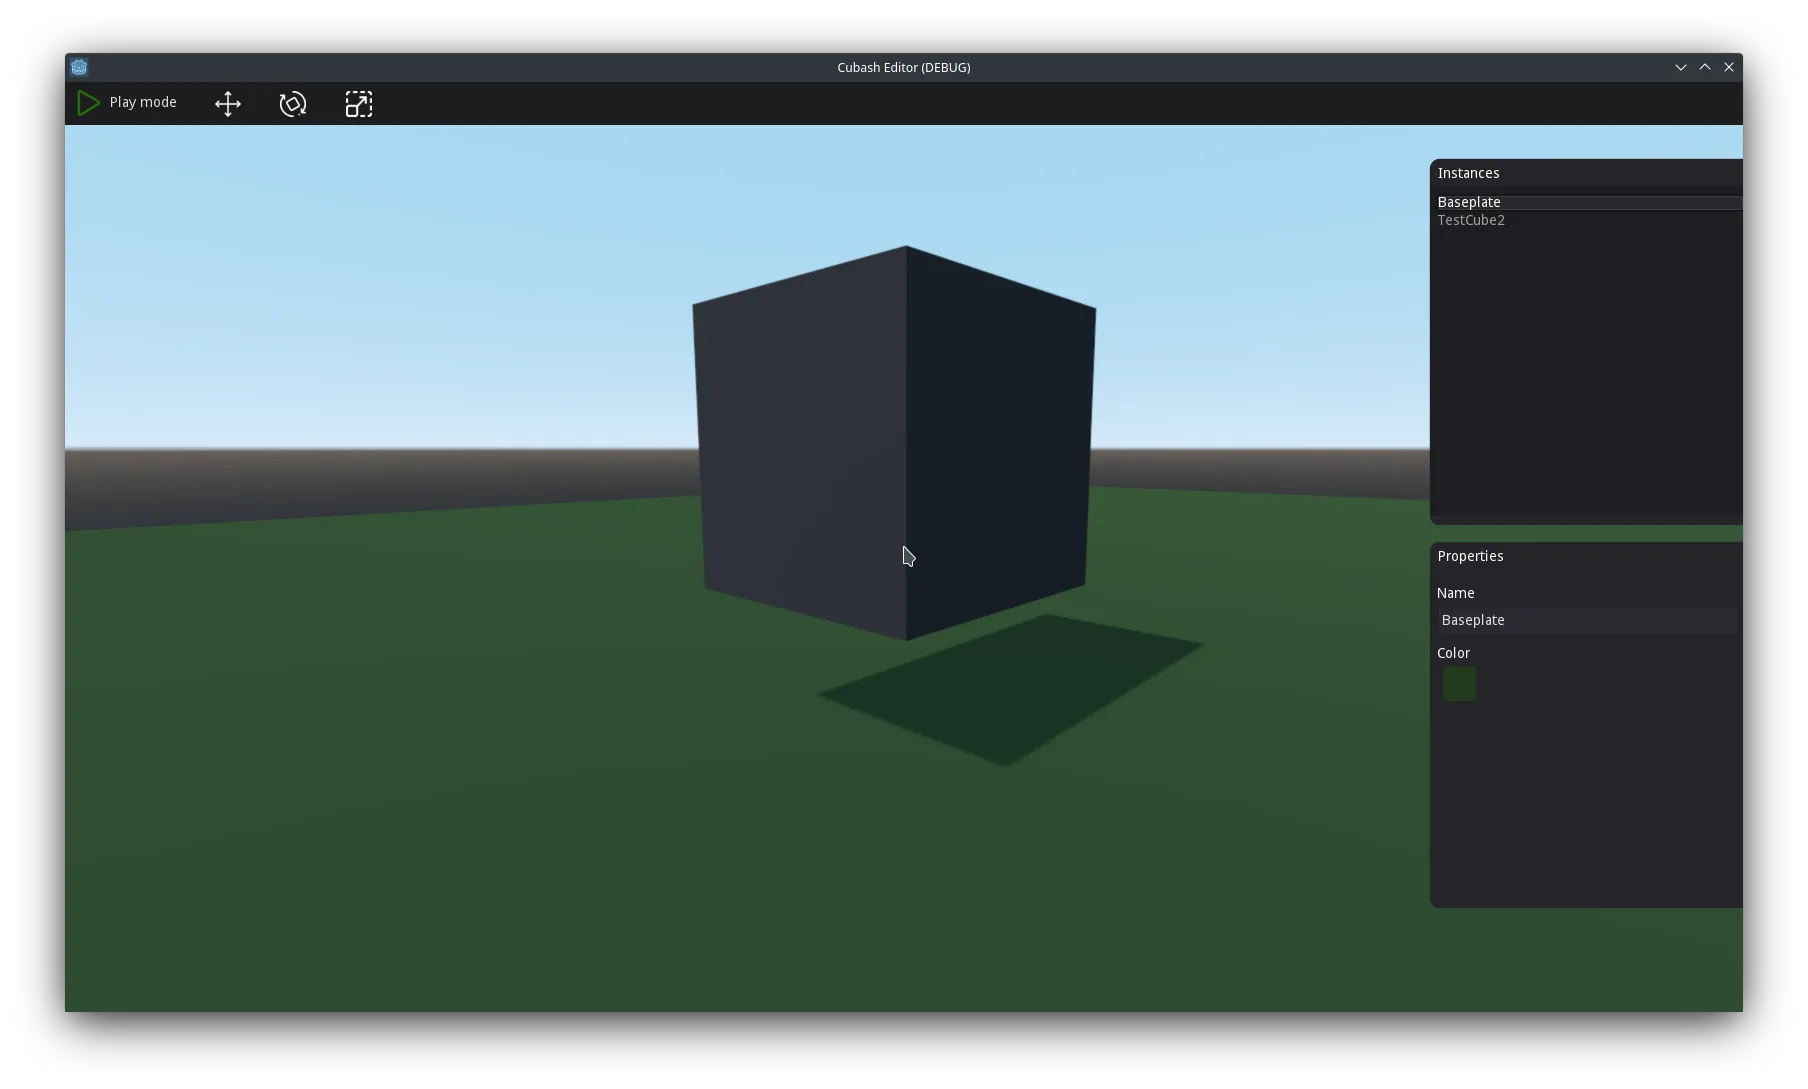Open the green Color swatch picker
This screenshot has width=1808, height=1089.
pyautogui.click(x=1459, y=684)
